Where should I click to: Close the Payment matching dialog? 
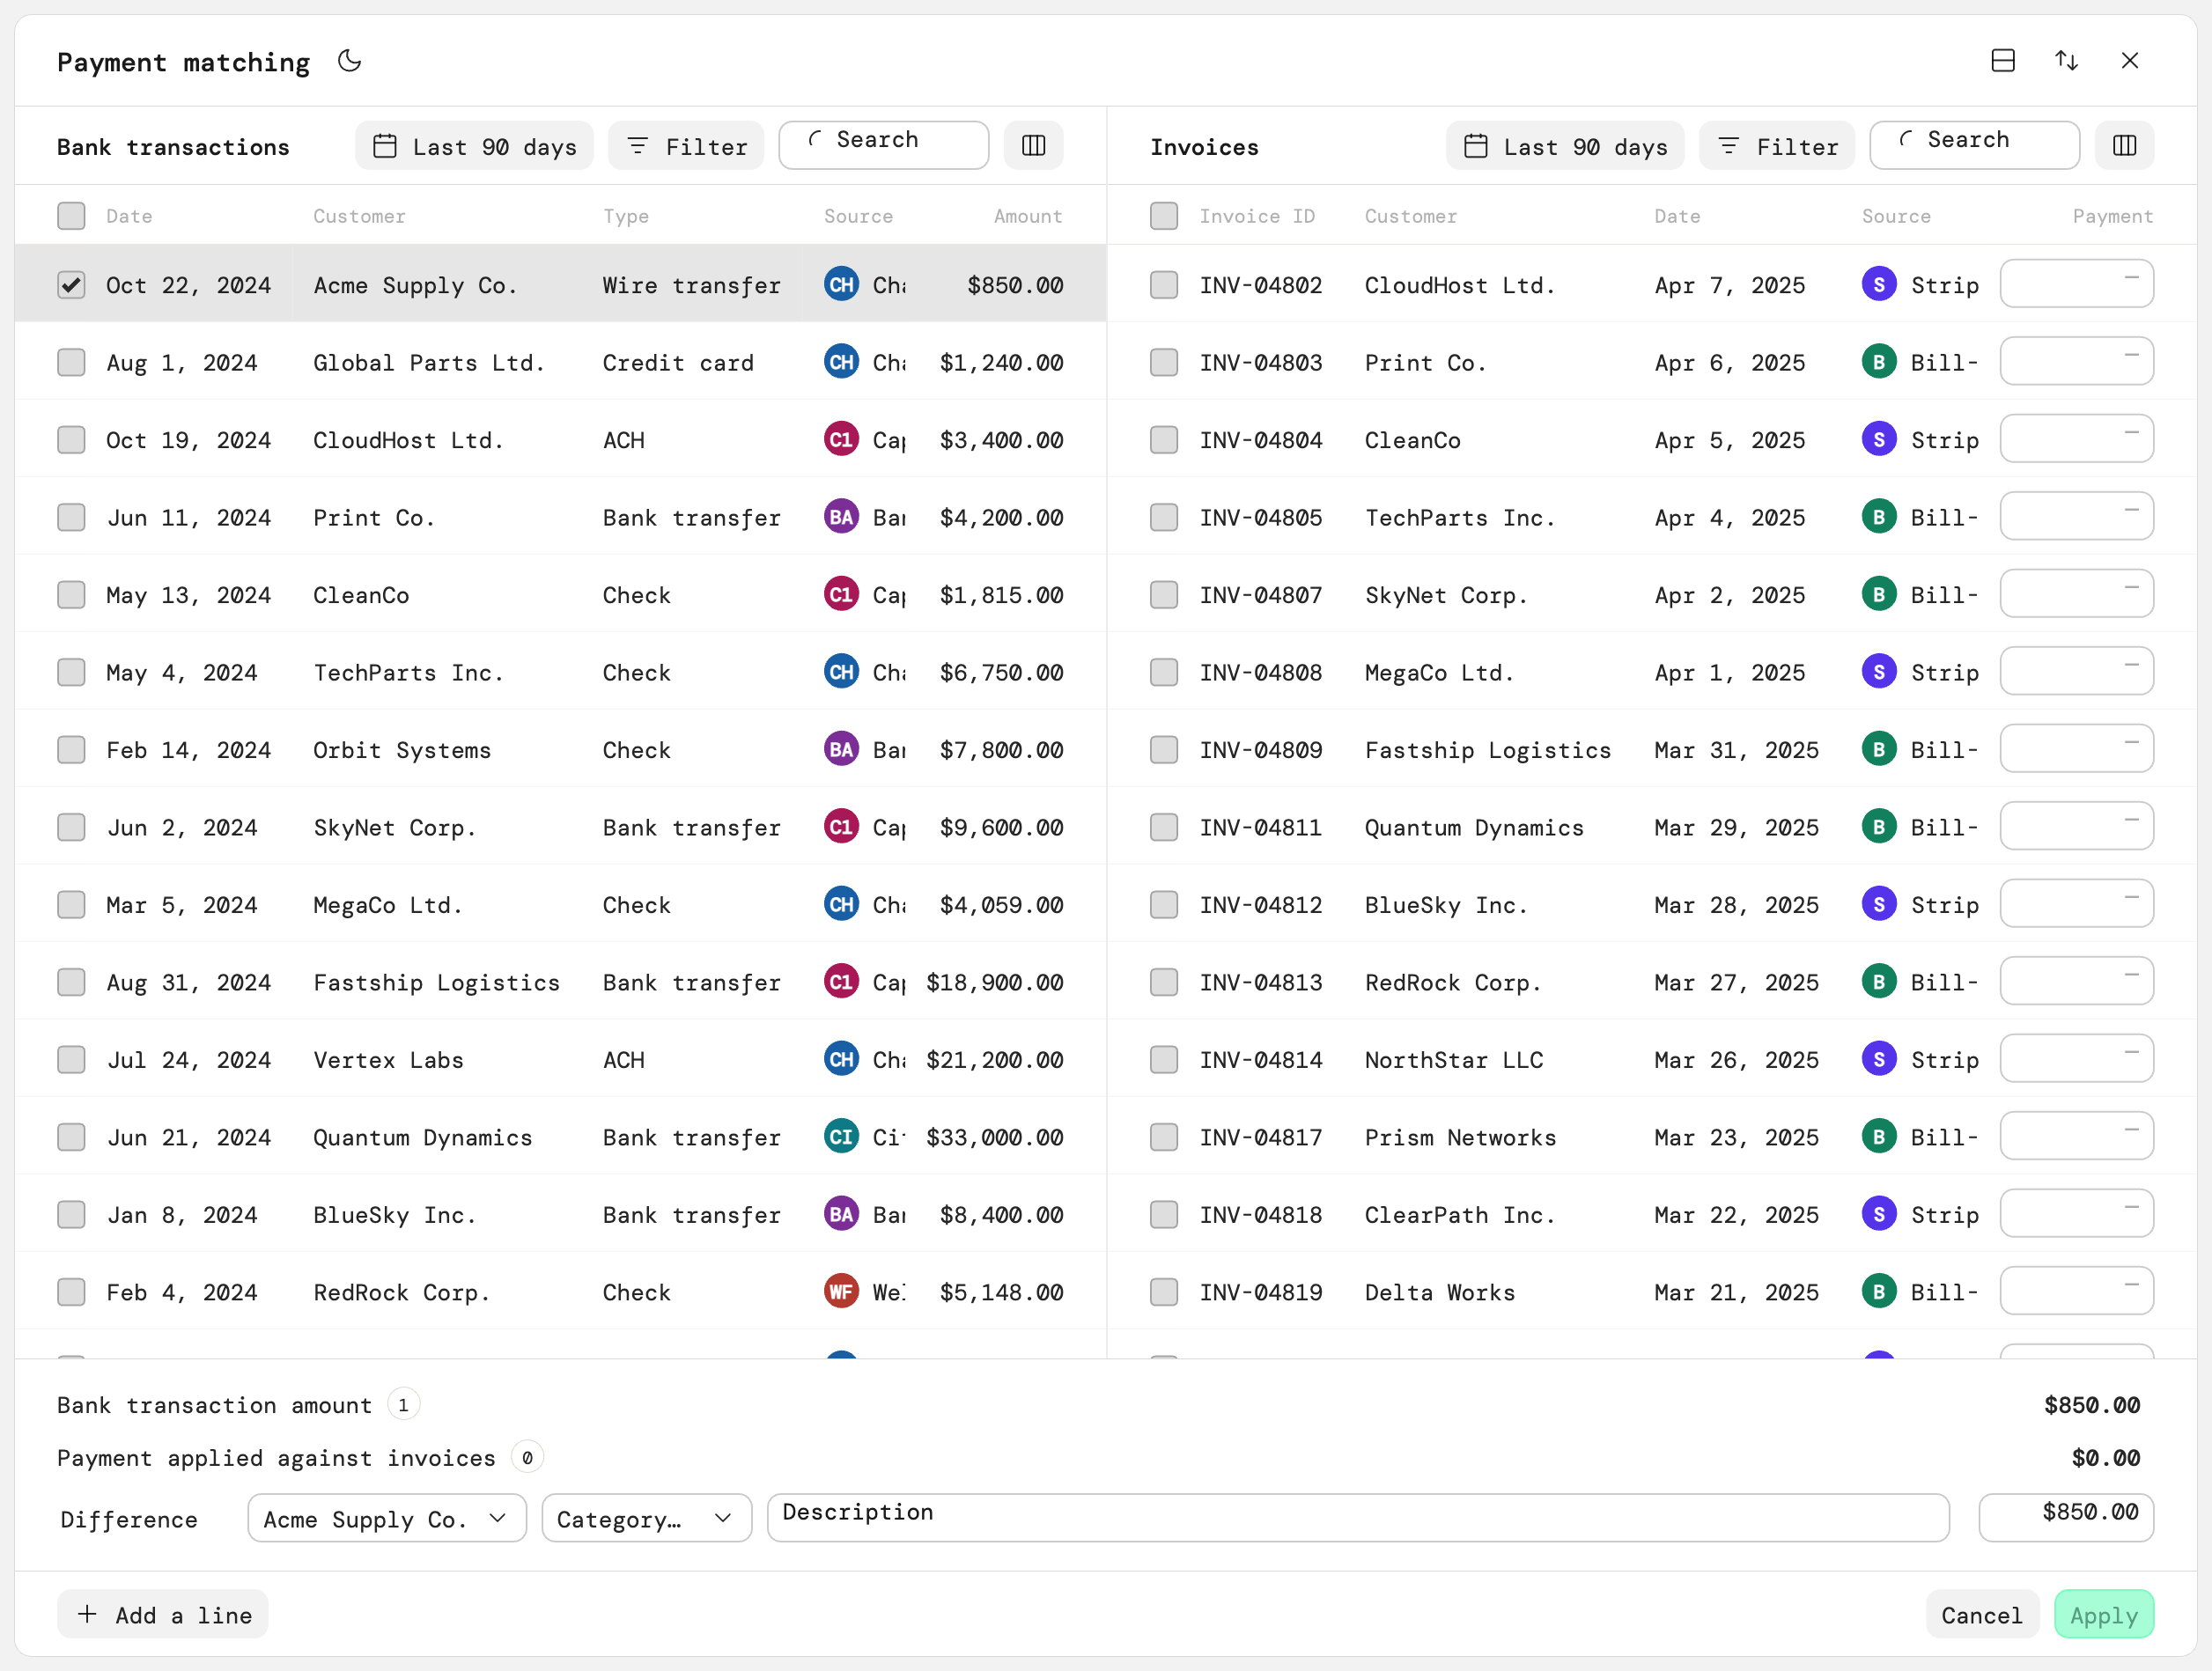point(2130,61)
